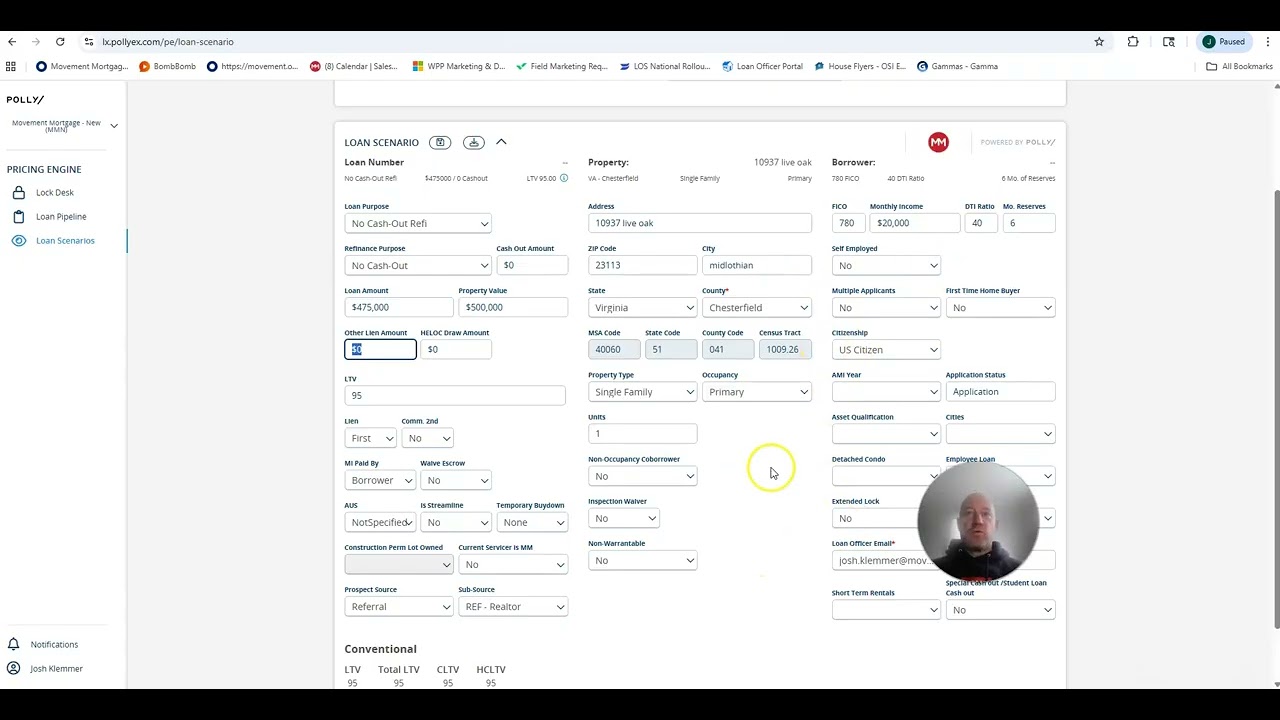The width and height of the screenshot is (1280, 720).
Task: Open browser extensions puzzle icon
Action: (x=1133, y=42)
